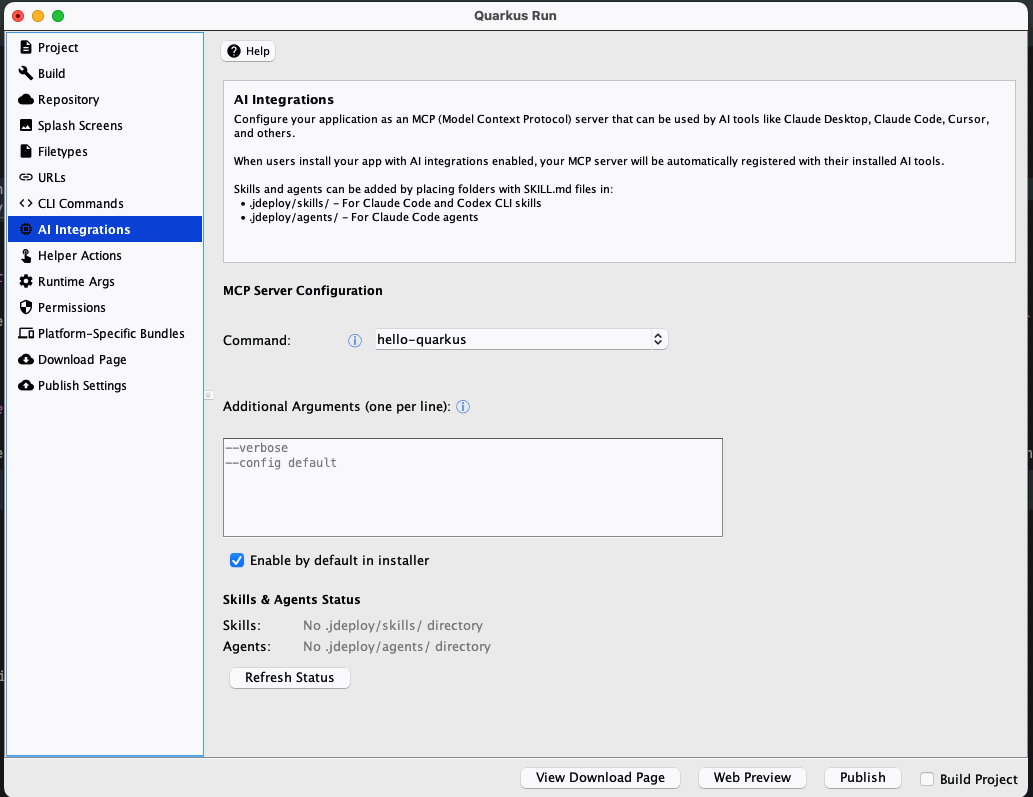
Task: Click the 'No .jdeploy/skills/ directory' status text
Action: [393, 625]
